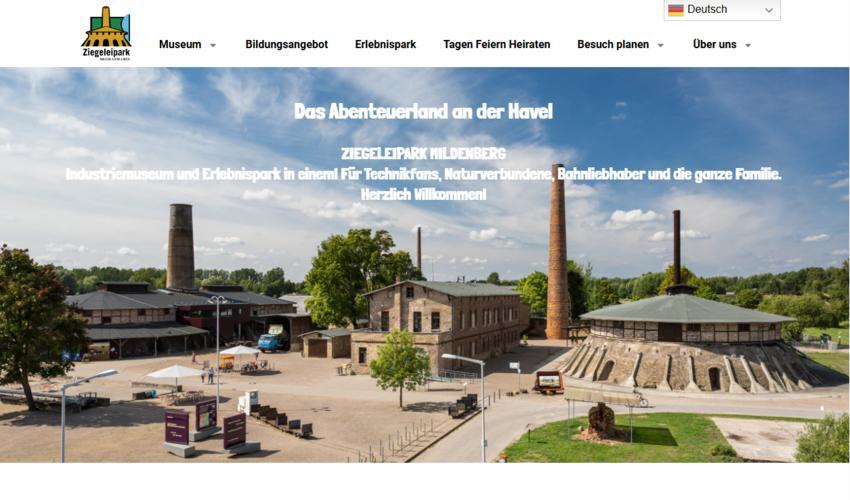Open the Museum menu

pos(180,44)
